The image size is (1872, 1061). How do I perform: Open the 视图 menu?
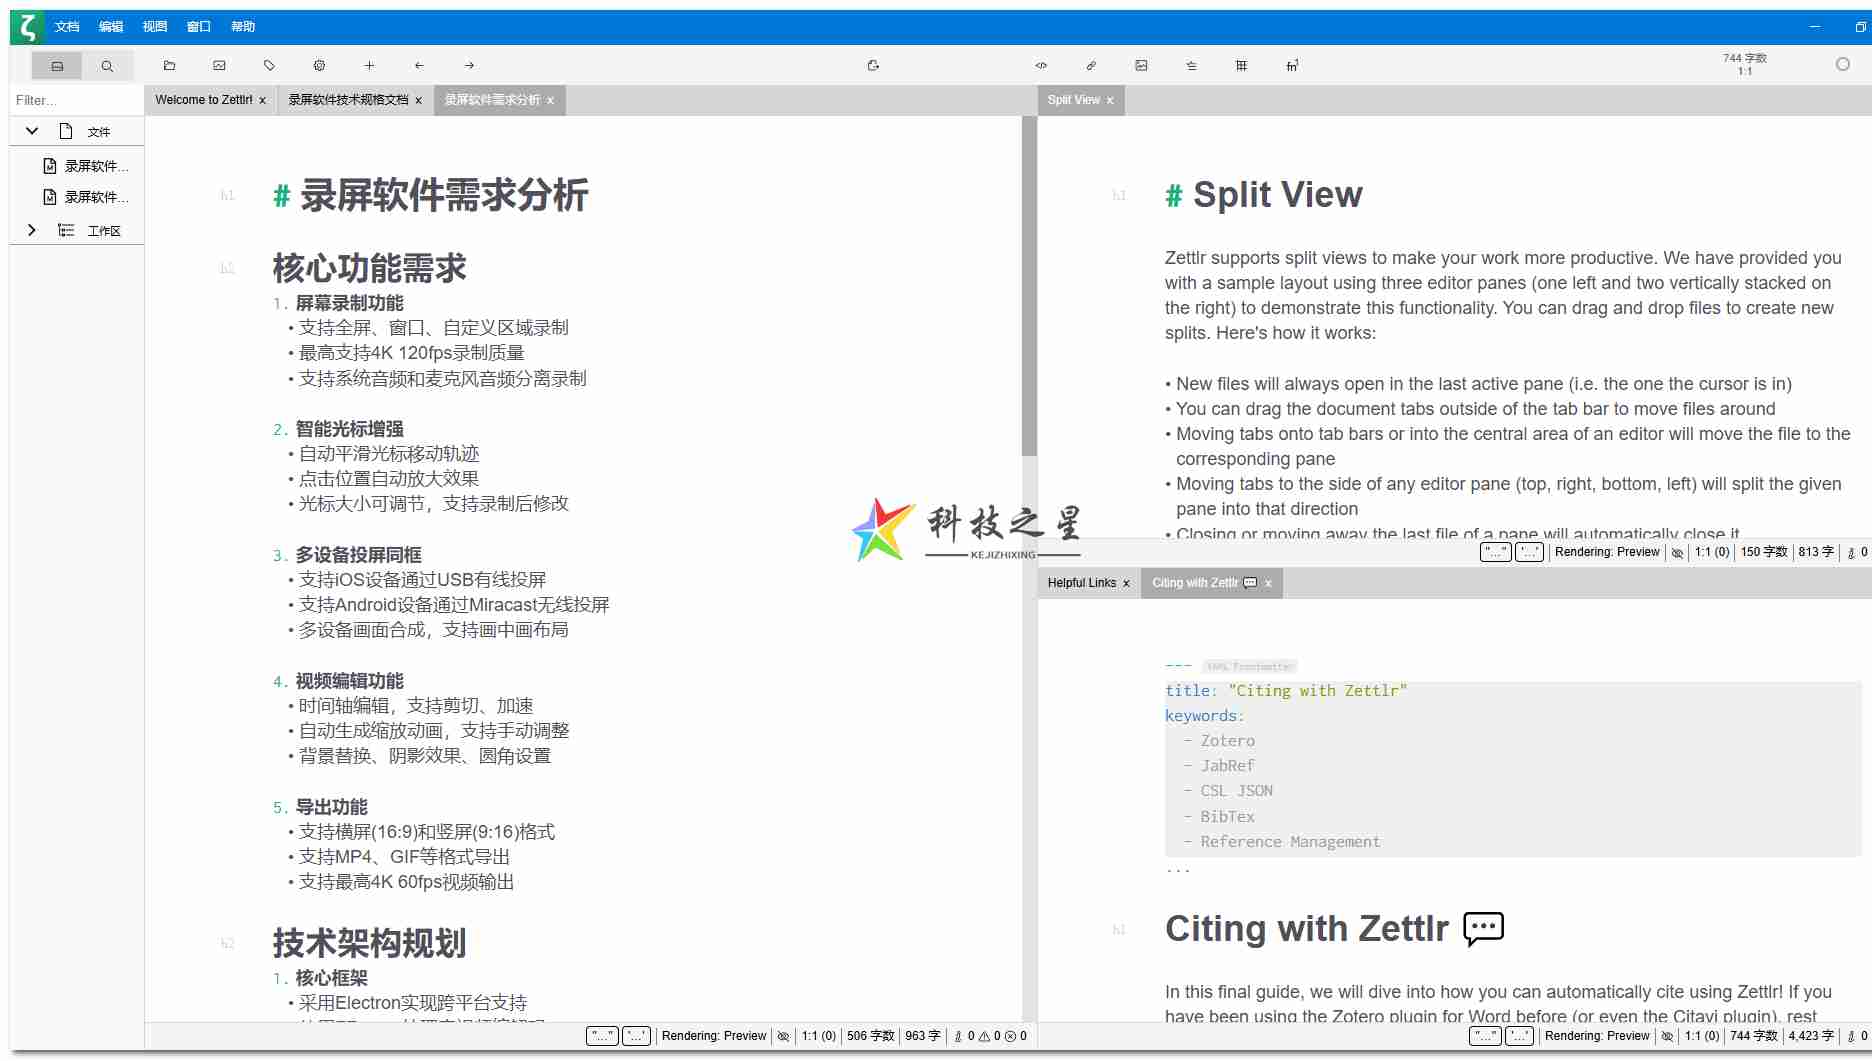(153, 26)
